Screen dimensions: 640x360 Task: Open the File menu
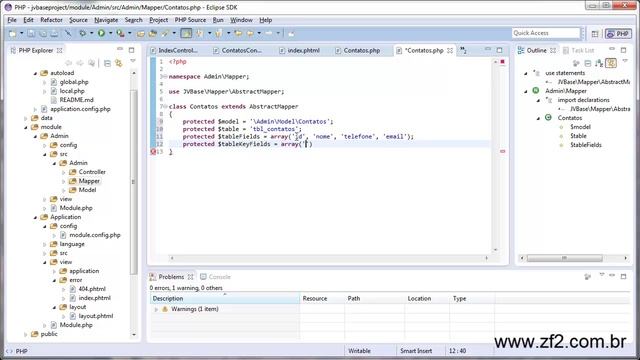[x=12, y=20]
